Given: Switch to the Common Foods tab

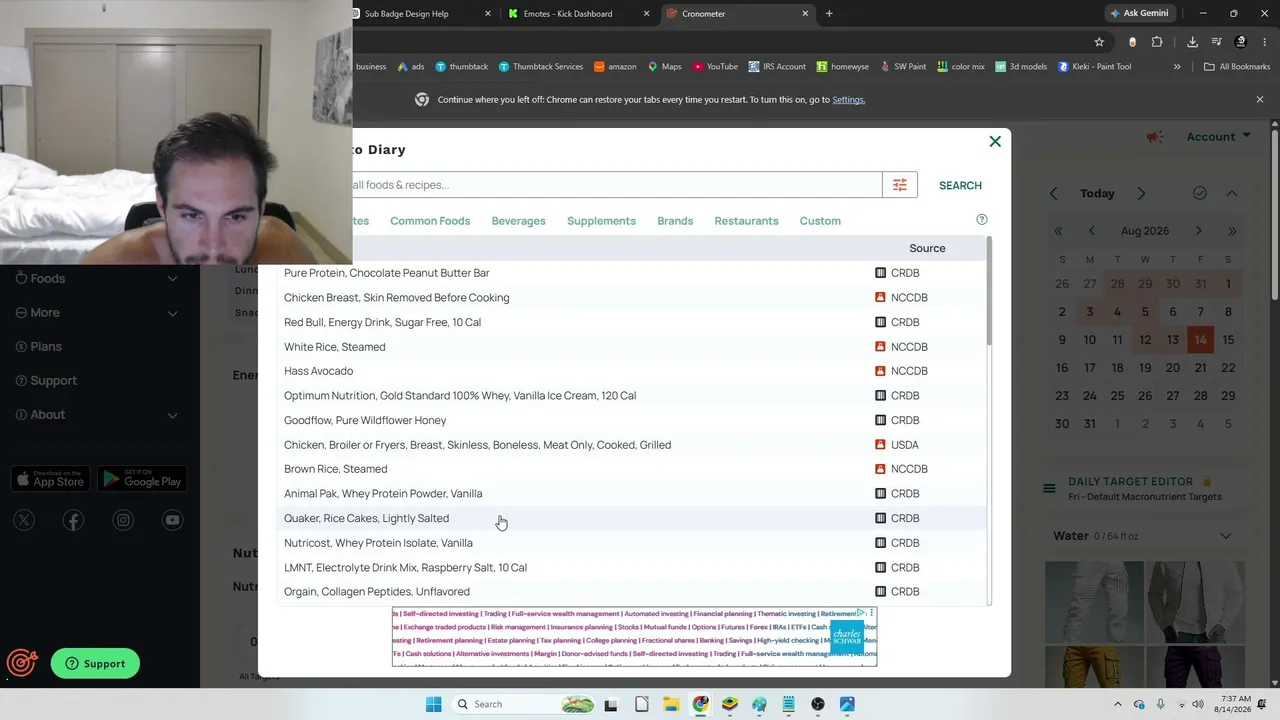Looking at the screenshot, I should [430, 221].
